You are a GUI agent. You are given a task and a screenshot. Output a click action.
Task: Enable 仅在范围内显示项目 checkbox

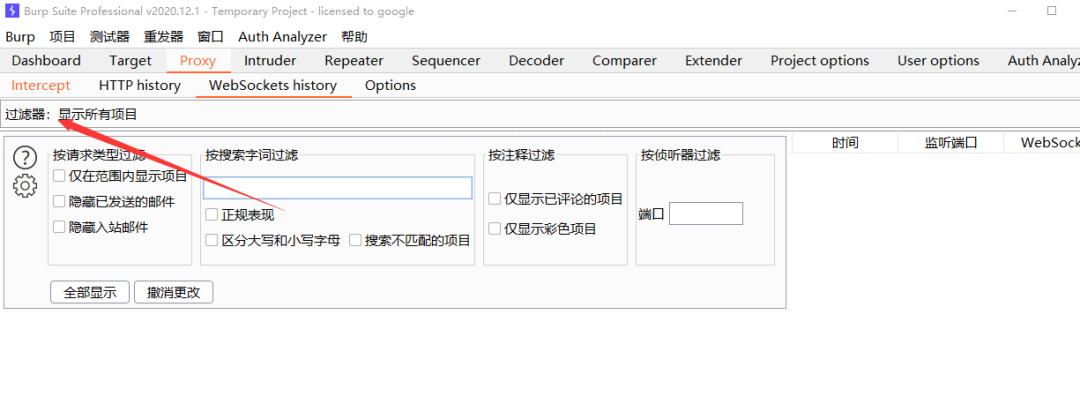(x=59, y=176)
